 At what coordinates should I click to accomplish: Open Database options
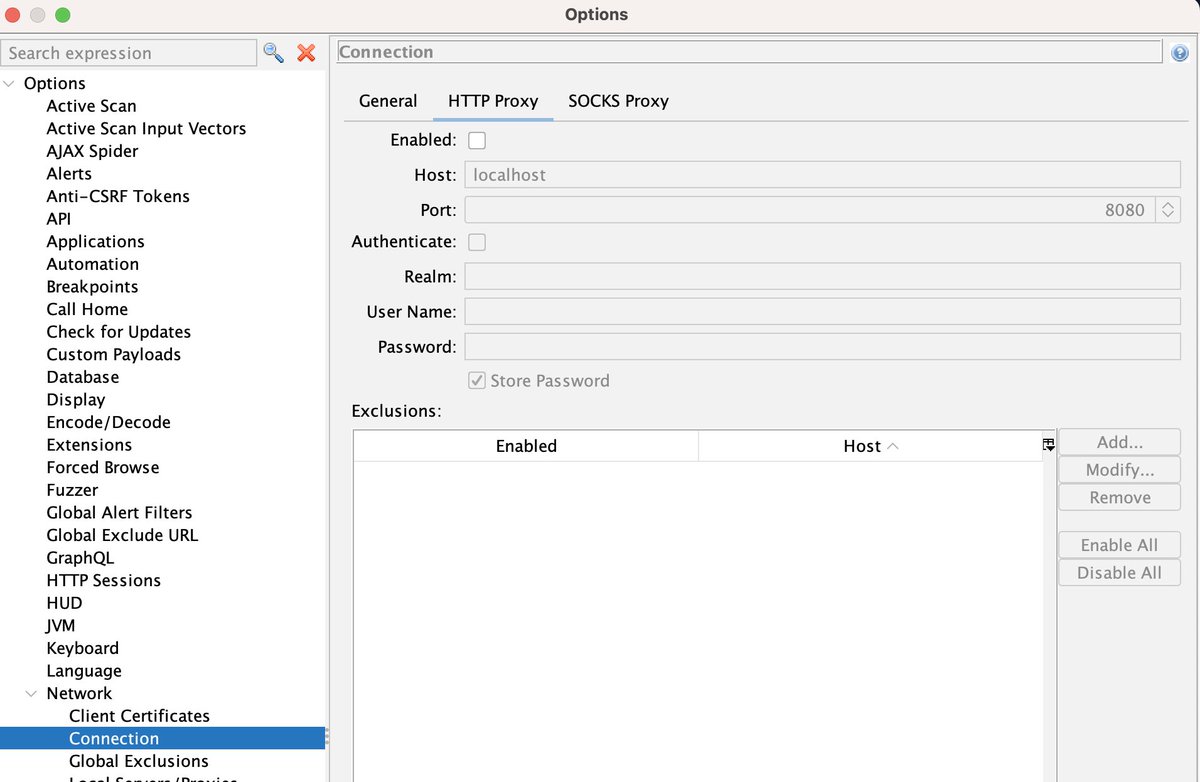tap(83, 377)
